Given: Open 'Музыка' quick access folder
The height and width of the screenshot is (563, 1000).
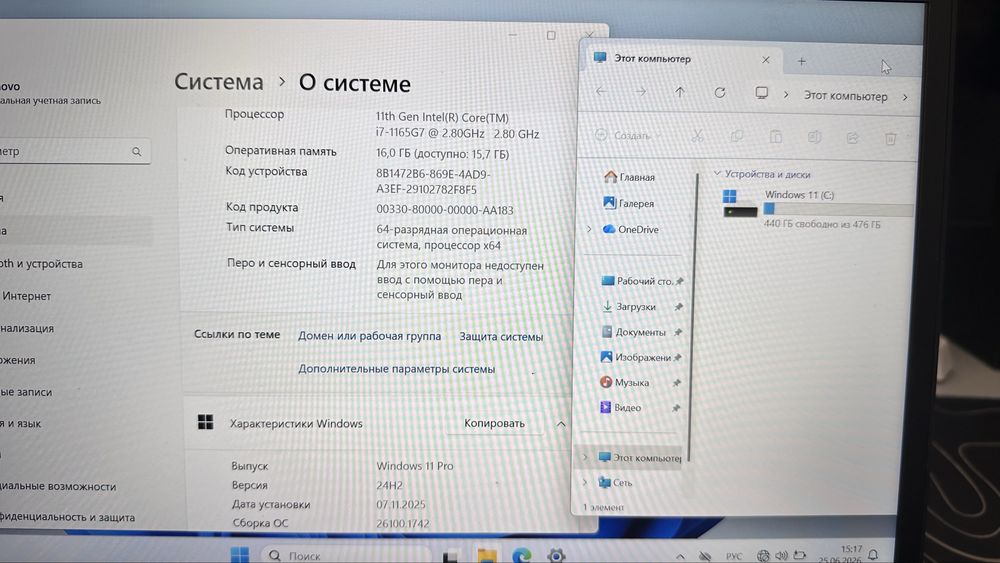Looking at the screenshot, I should point(625,382).
